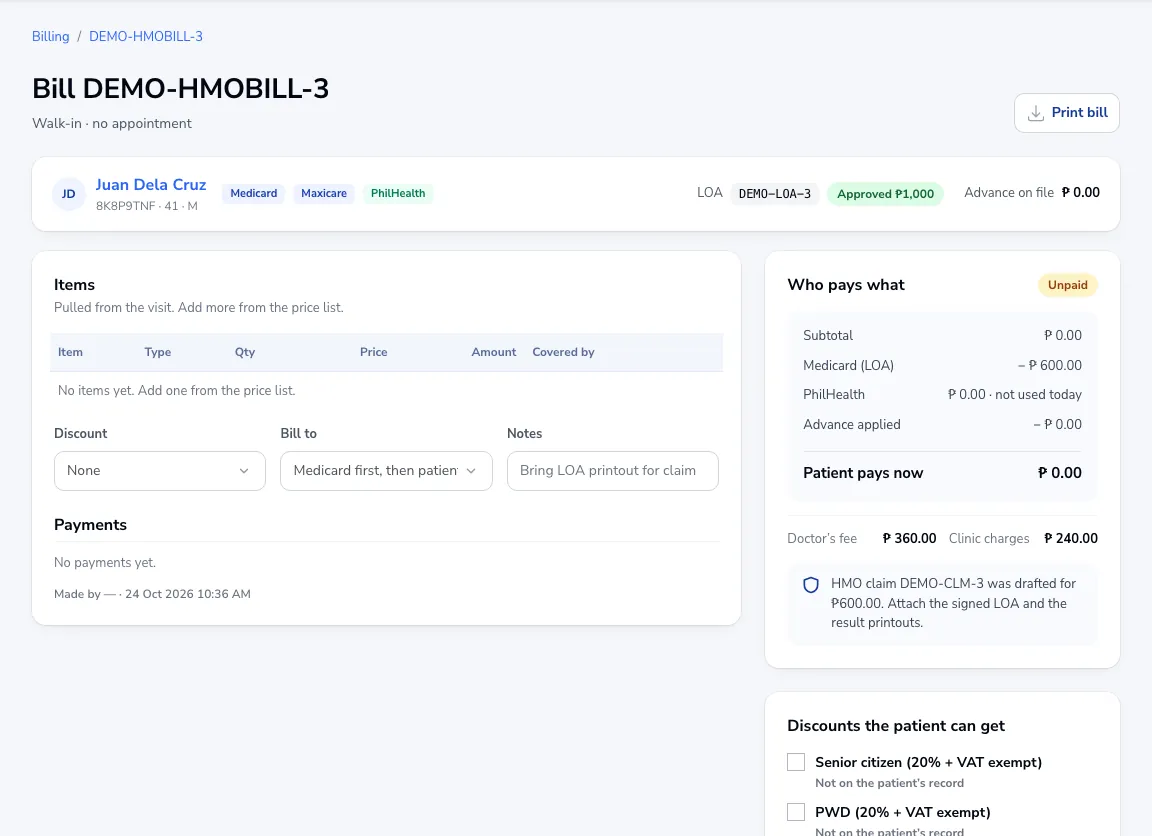Viewport: 1152px width, 836px height.
Task: Click the No items yet message
Action: (176, 391)
